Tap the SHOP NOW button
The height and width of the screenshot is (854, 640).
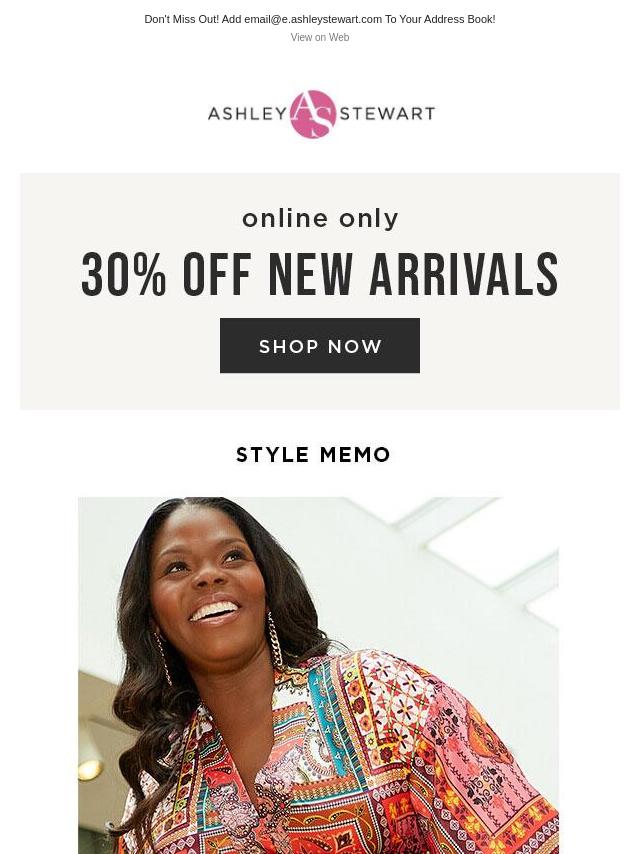pyautogui.click(x=320, y=346)
